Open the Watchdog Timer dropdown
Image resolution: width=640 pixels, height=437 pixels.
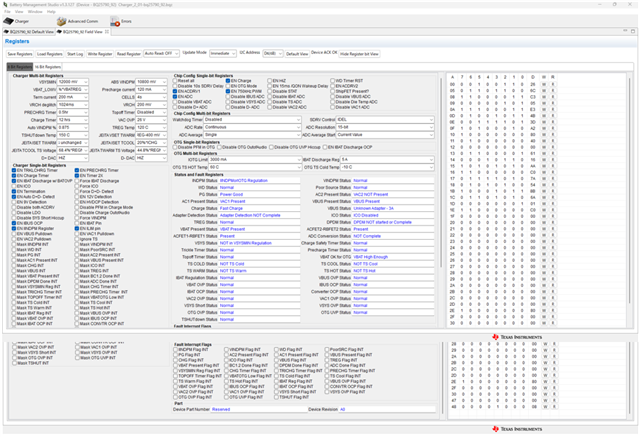click(x=252, y=120)
